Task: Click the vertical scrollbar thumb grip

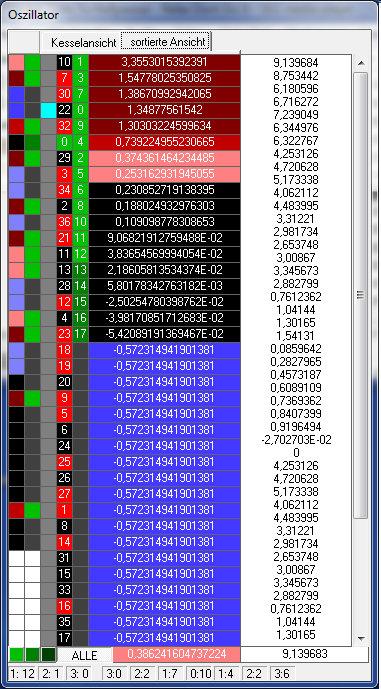Action: [x=361, y=294]
